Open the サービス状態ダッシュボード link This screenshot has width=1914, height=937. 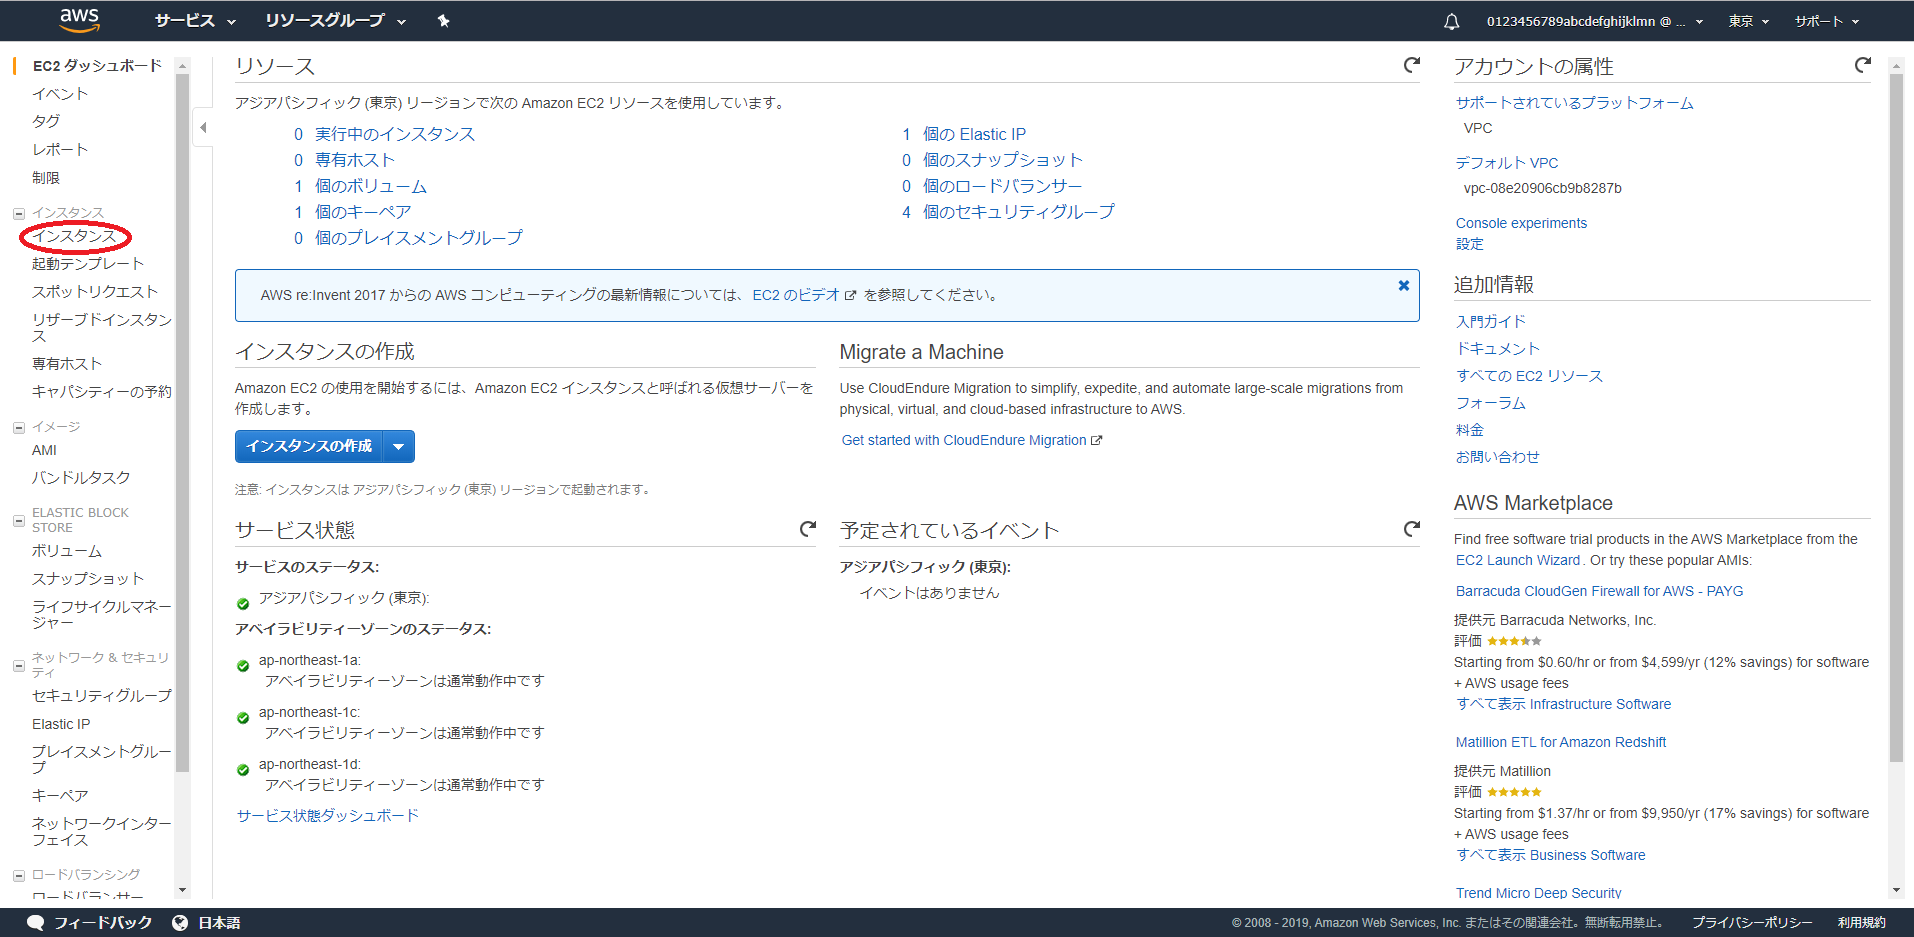click(328, 816)
